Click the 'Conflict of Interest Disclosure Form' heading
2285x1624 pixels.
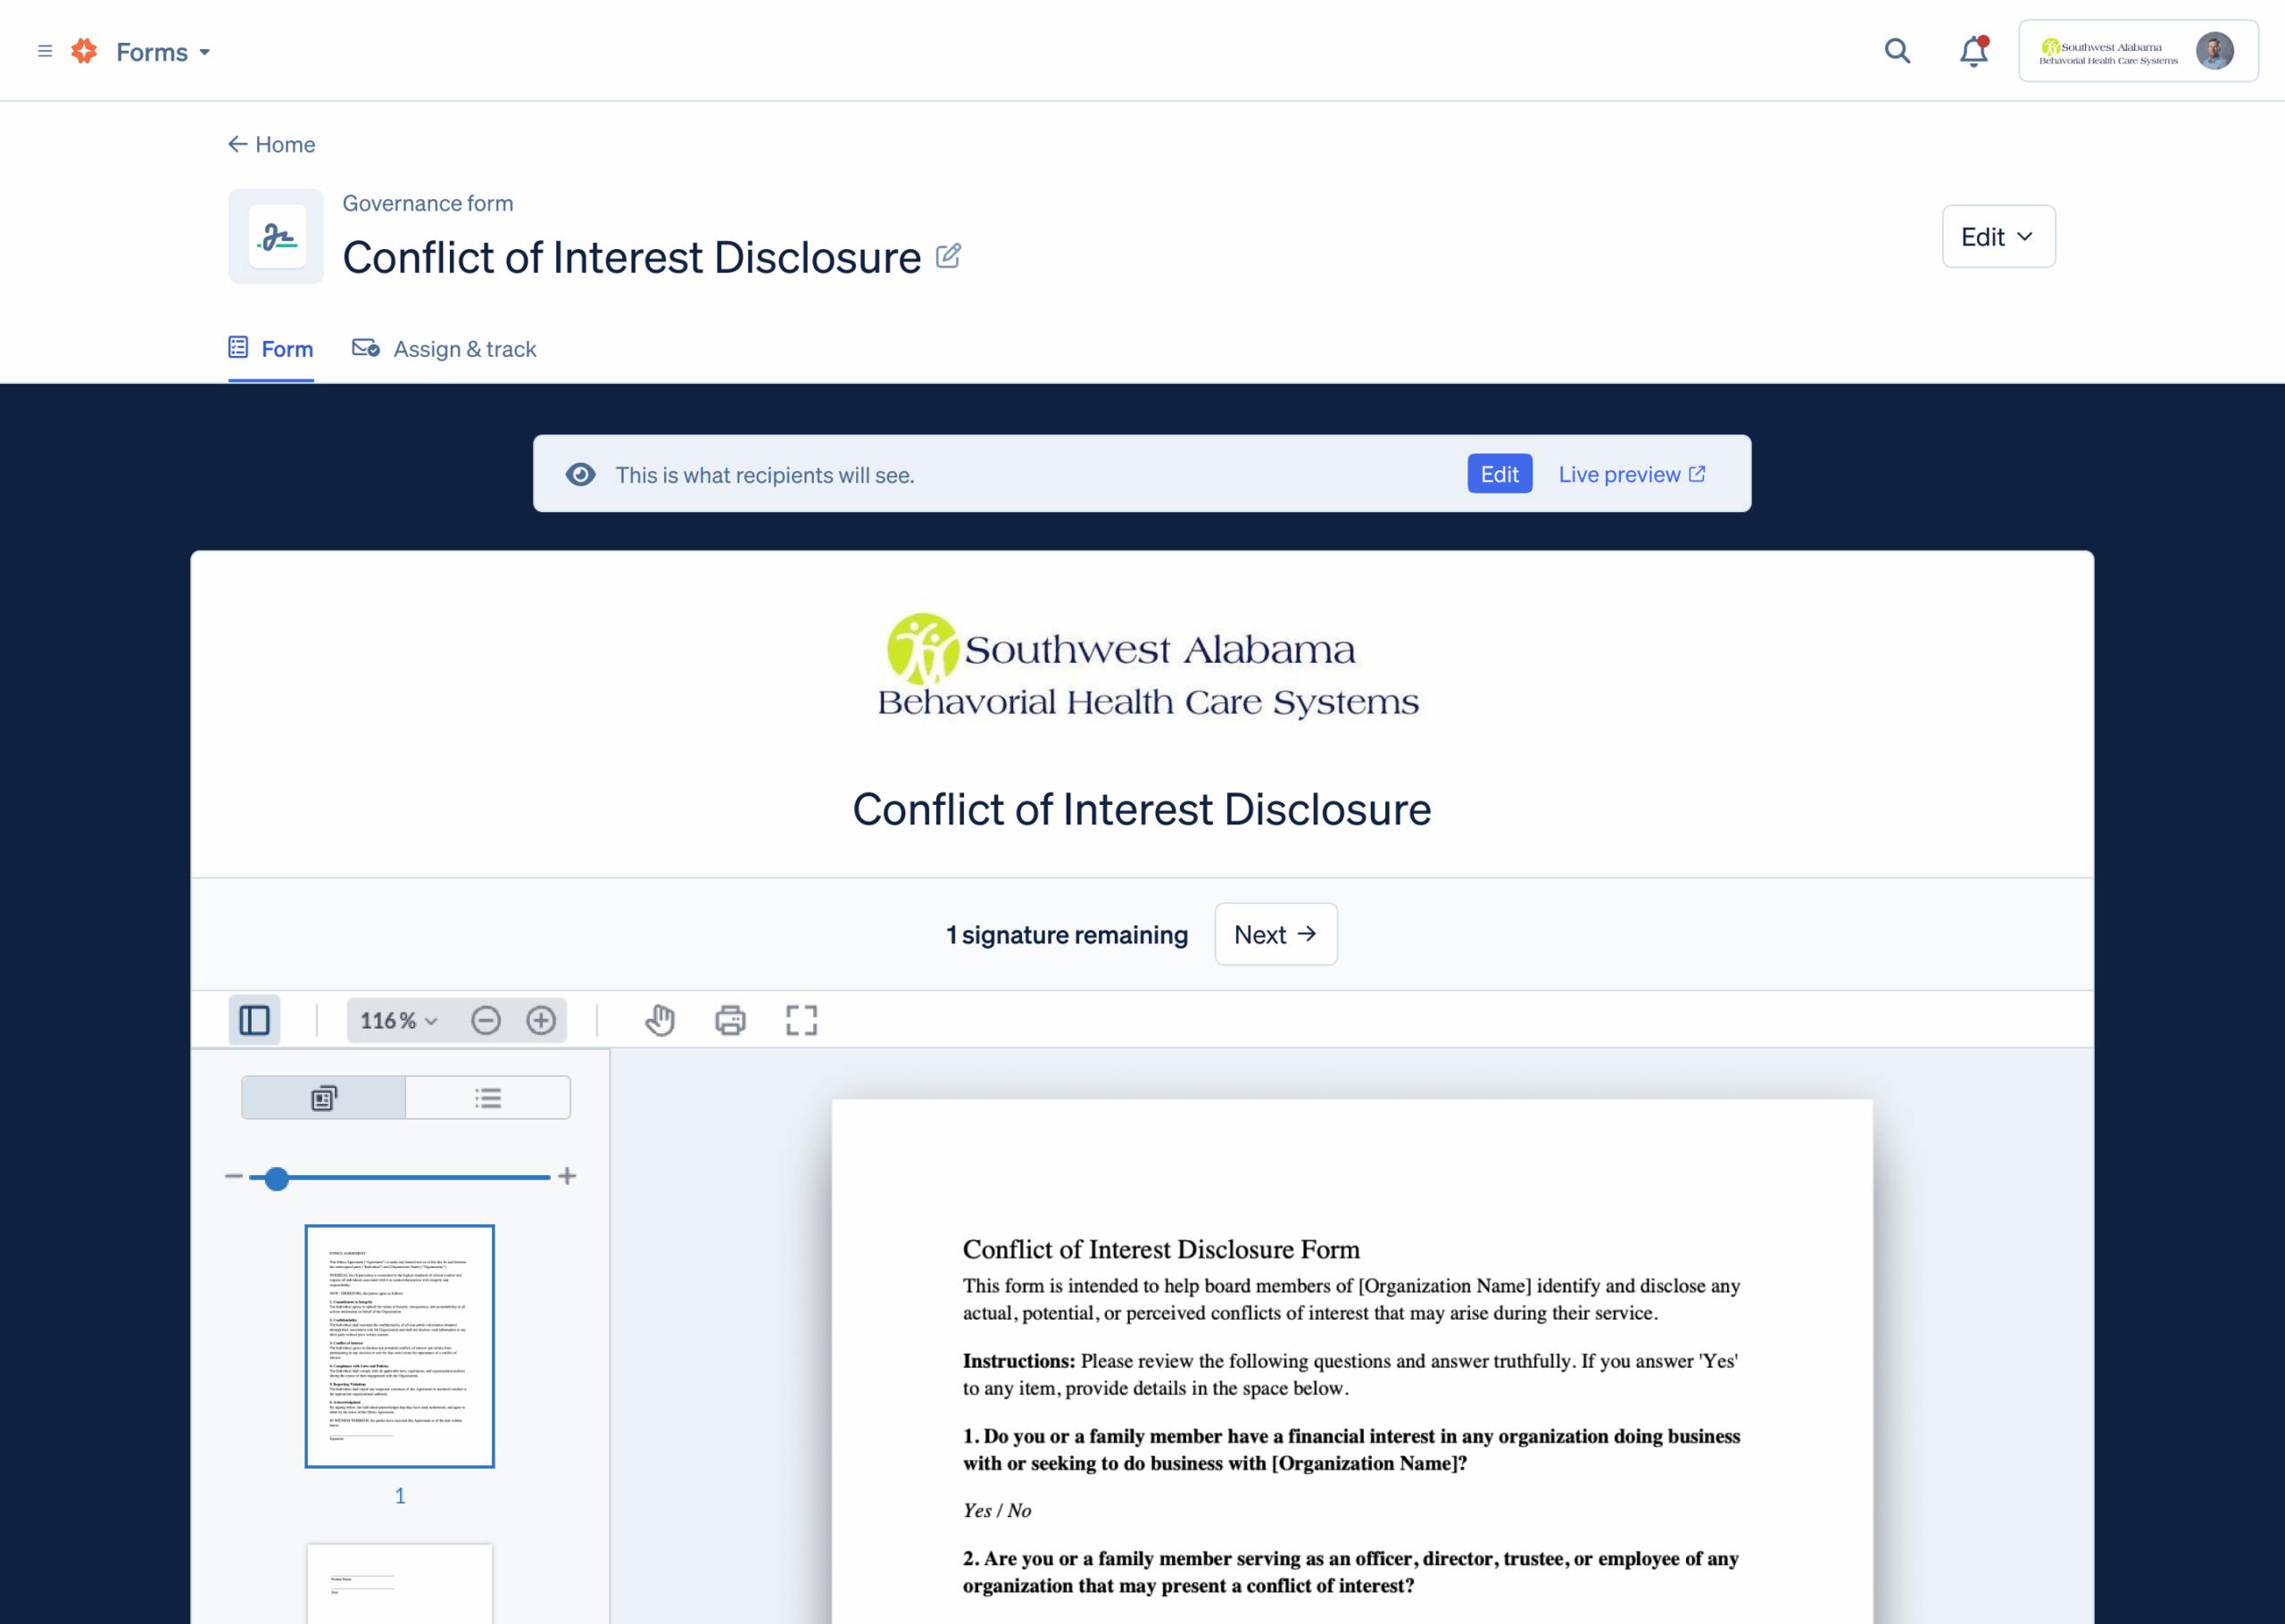1161,1249
